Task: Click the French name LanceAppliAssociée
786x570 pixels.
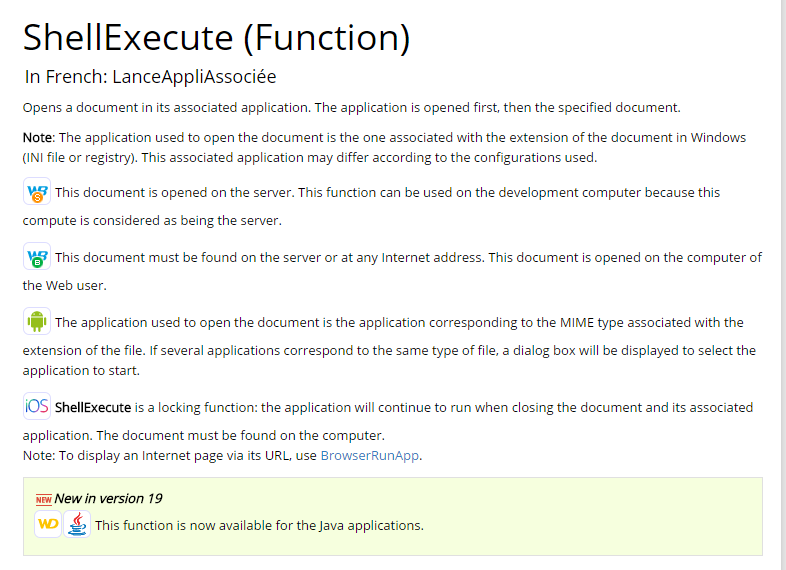Action: tap(194, 76)
